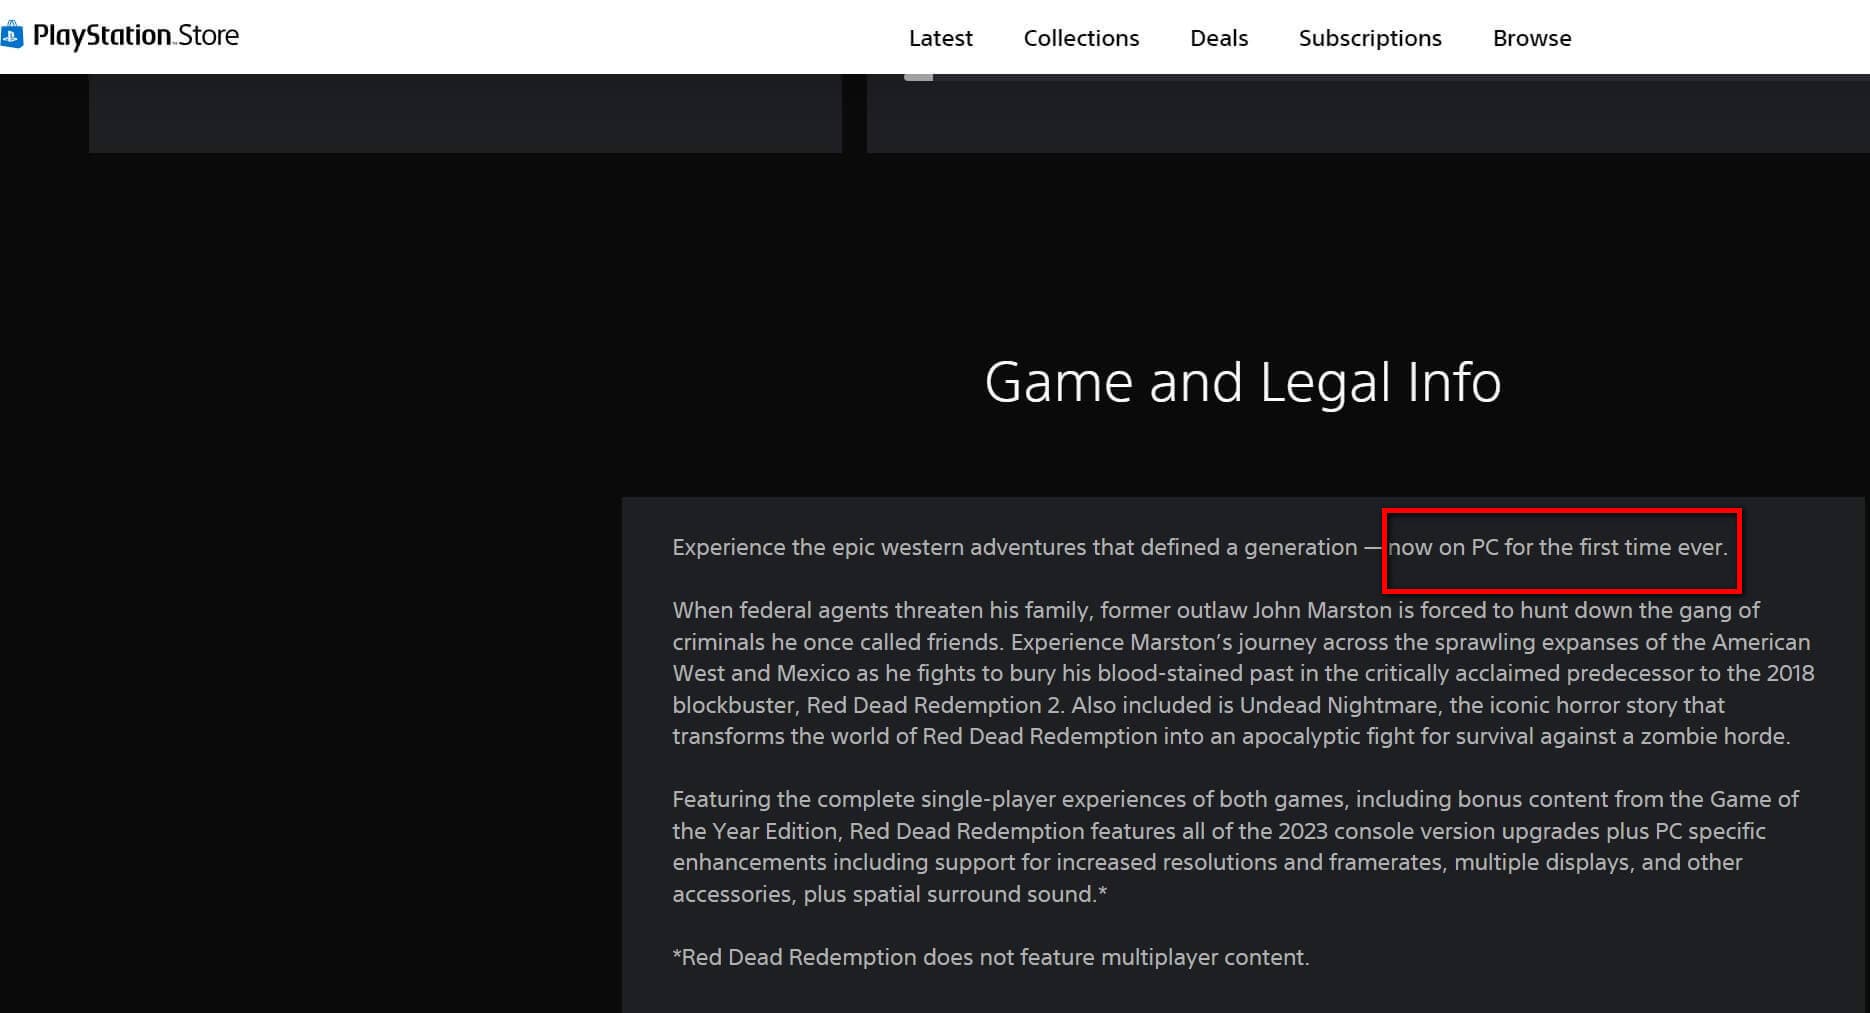The height and width of the screenshot is (1013, 1870).
Task: Click the text 'now on PC for the first time ever'
Action: 1556,547
